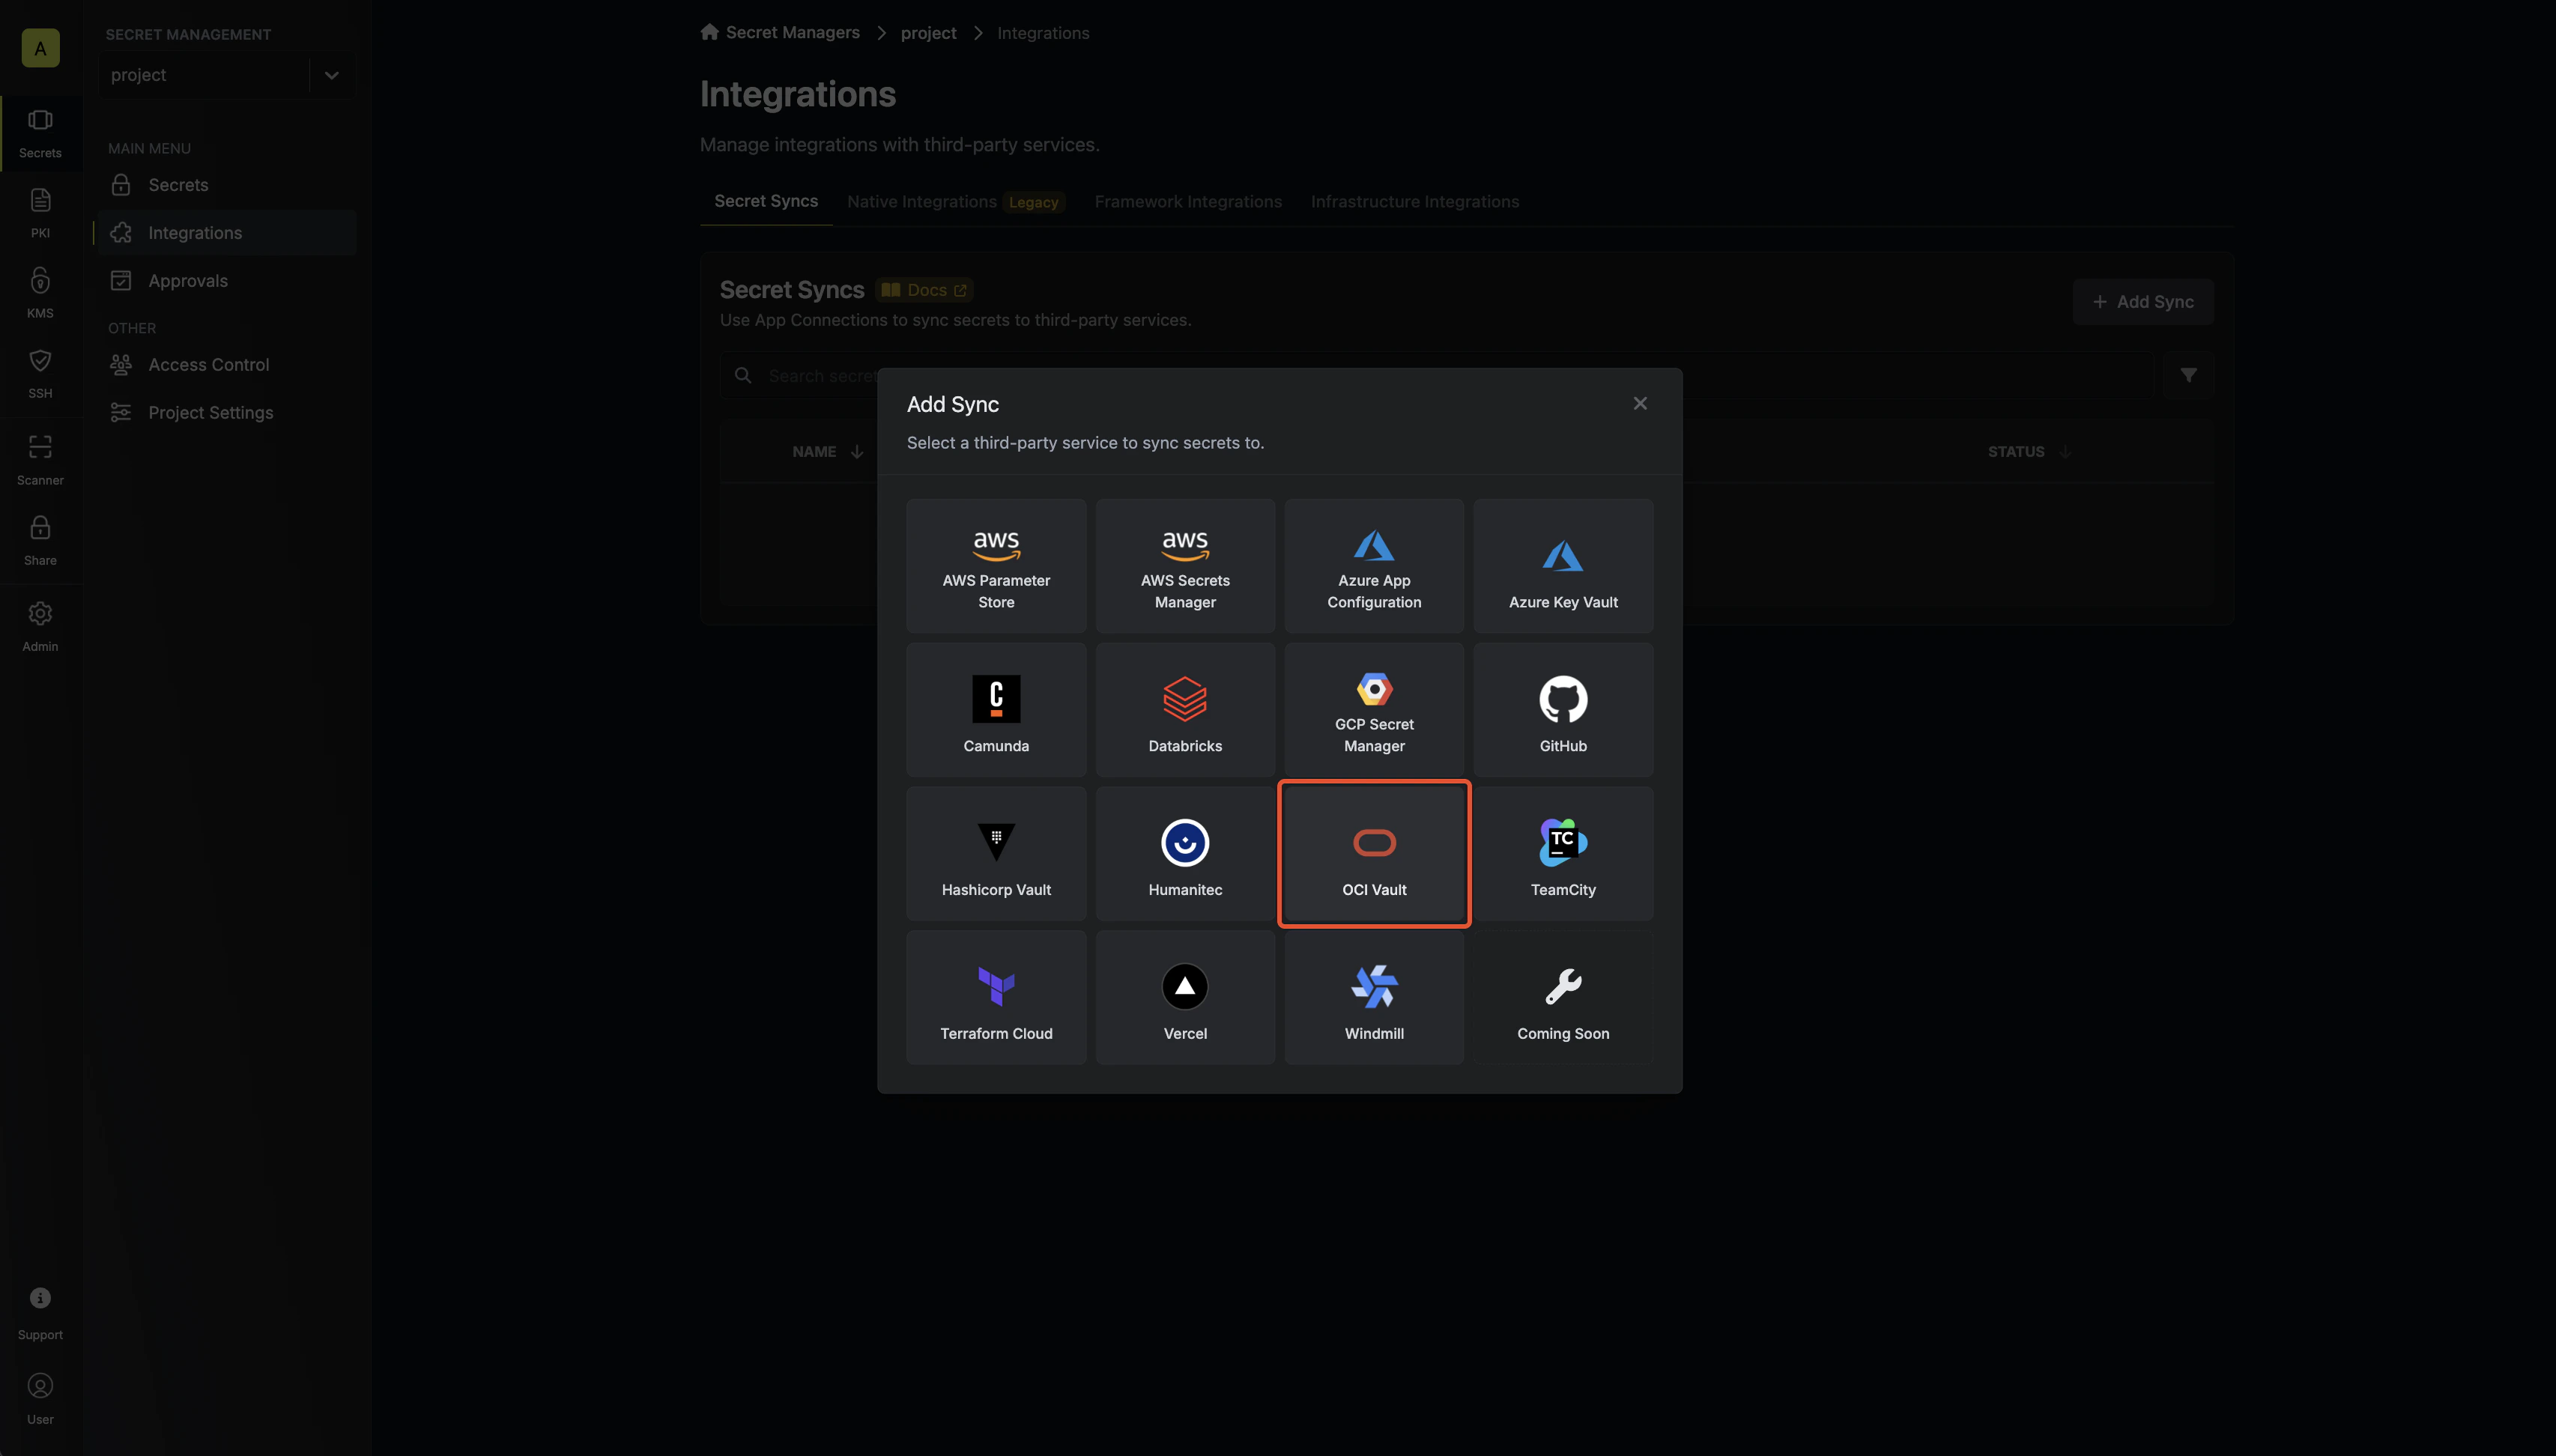
Task: Open the Scanner section
Action: (40, 460)
